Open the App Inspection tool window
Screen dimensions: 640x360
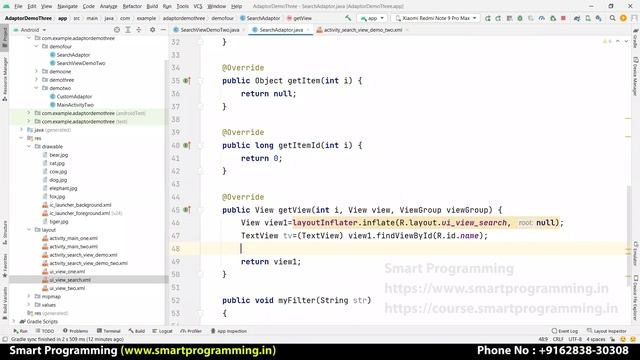229,331
